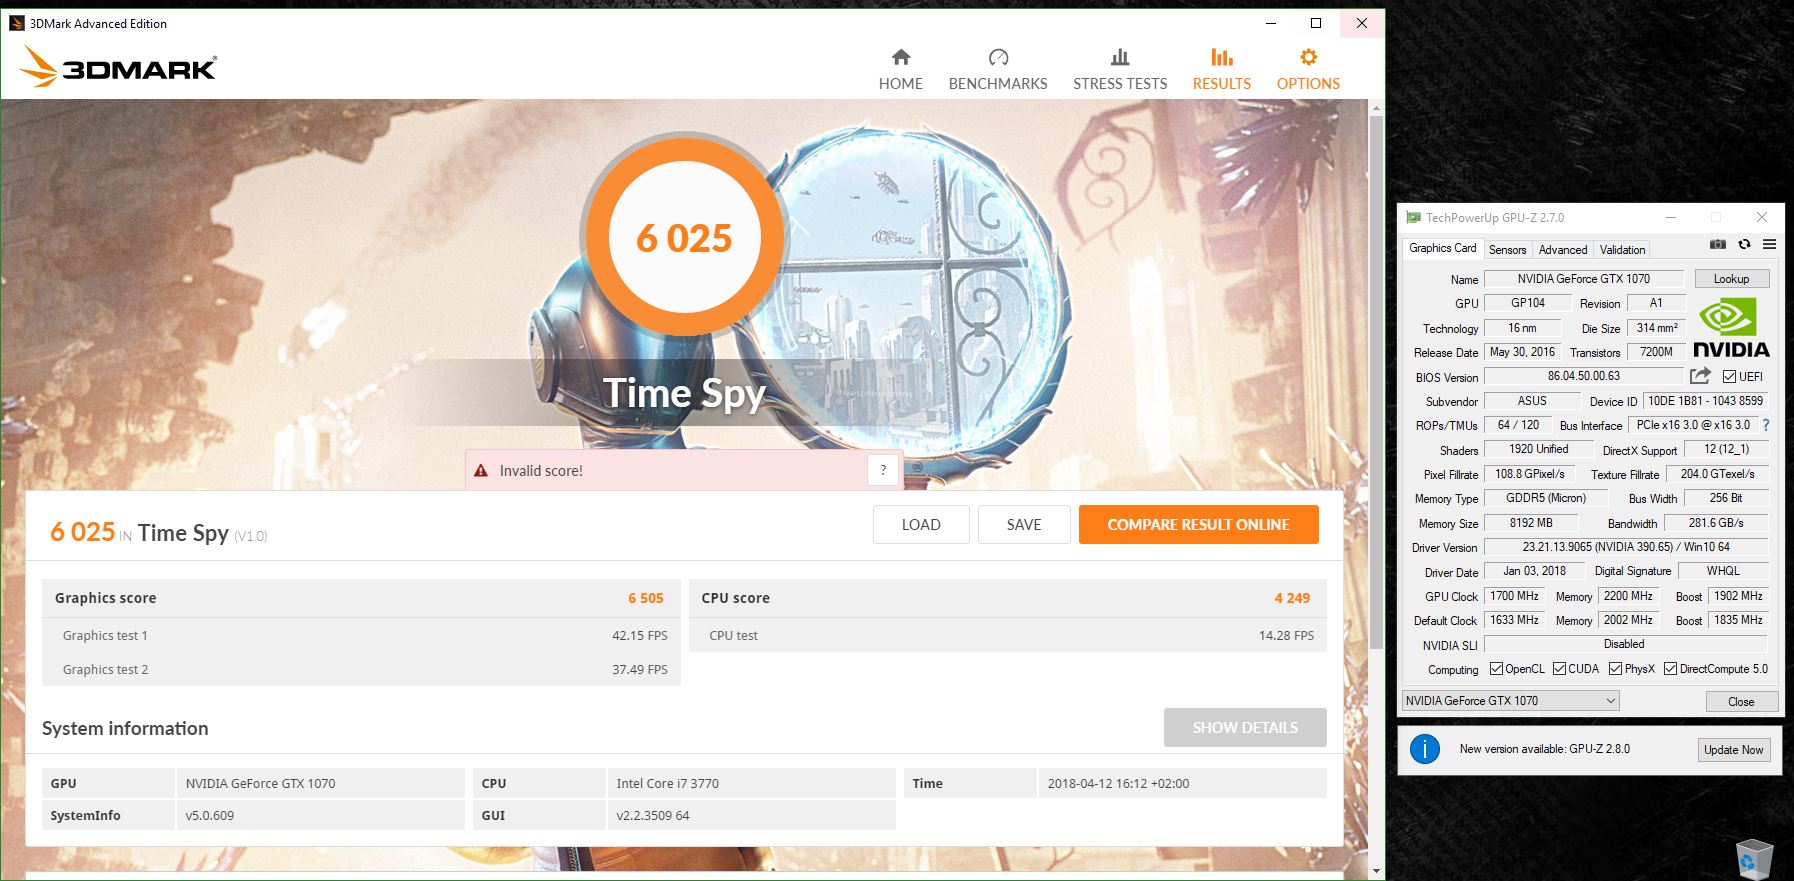Maximize the 3DMark window
The height and width of the screenshot is (881, 1794).
pyautogui.click(x=1315, y=23)
